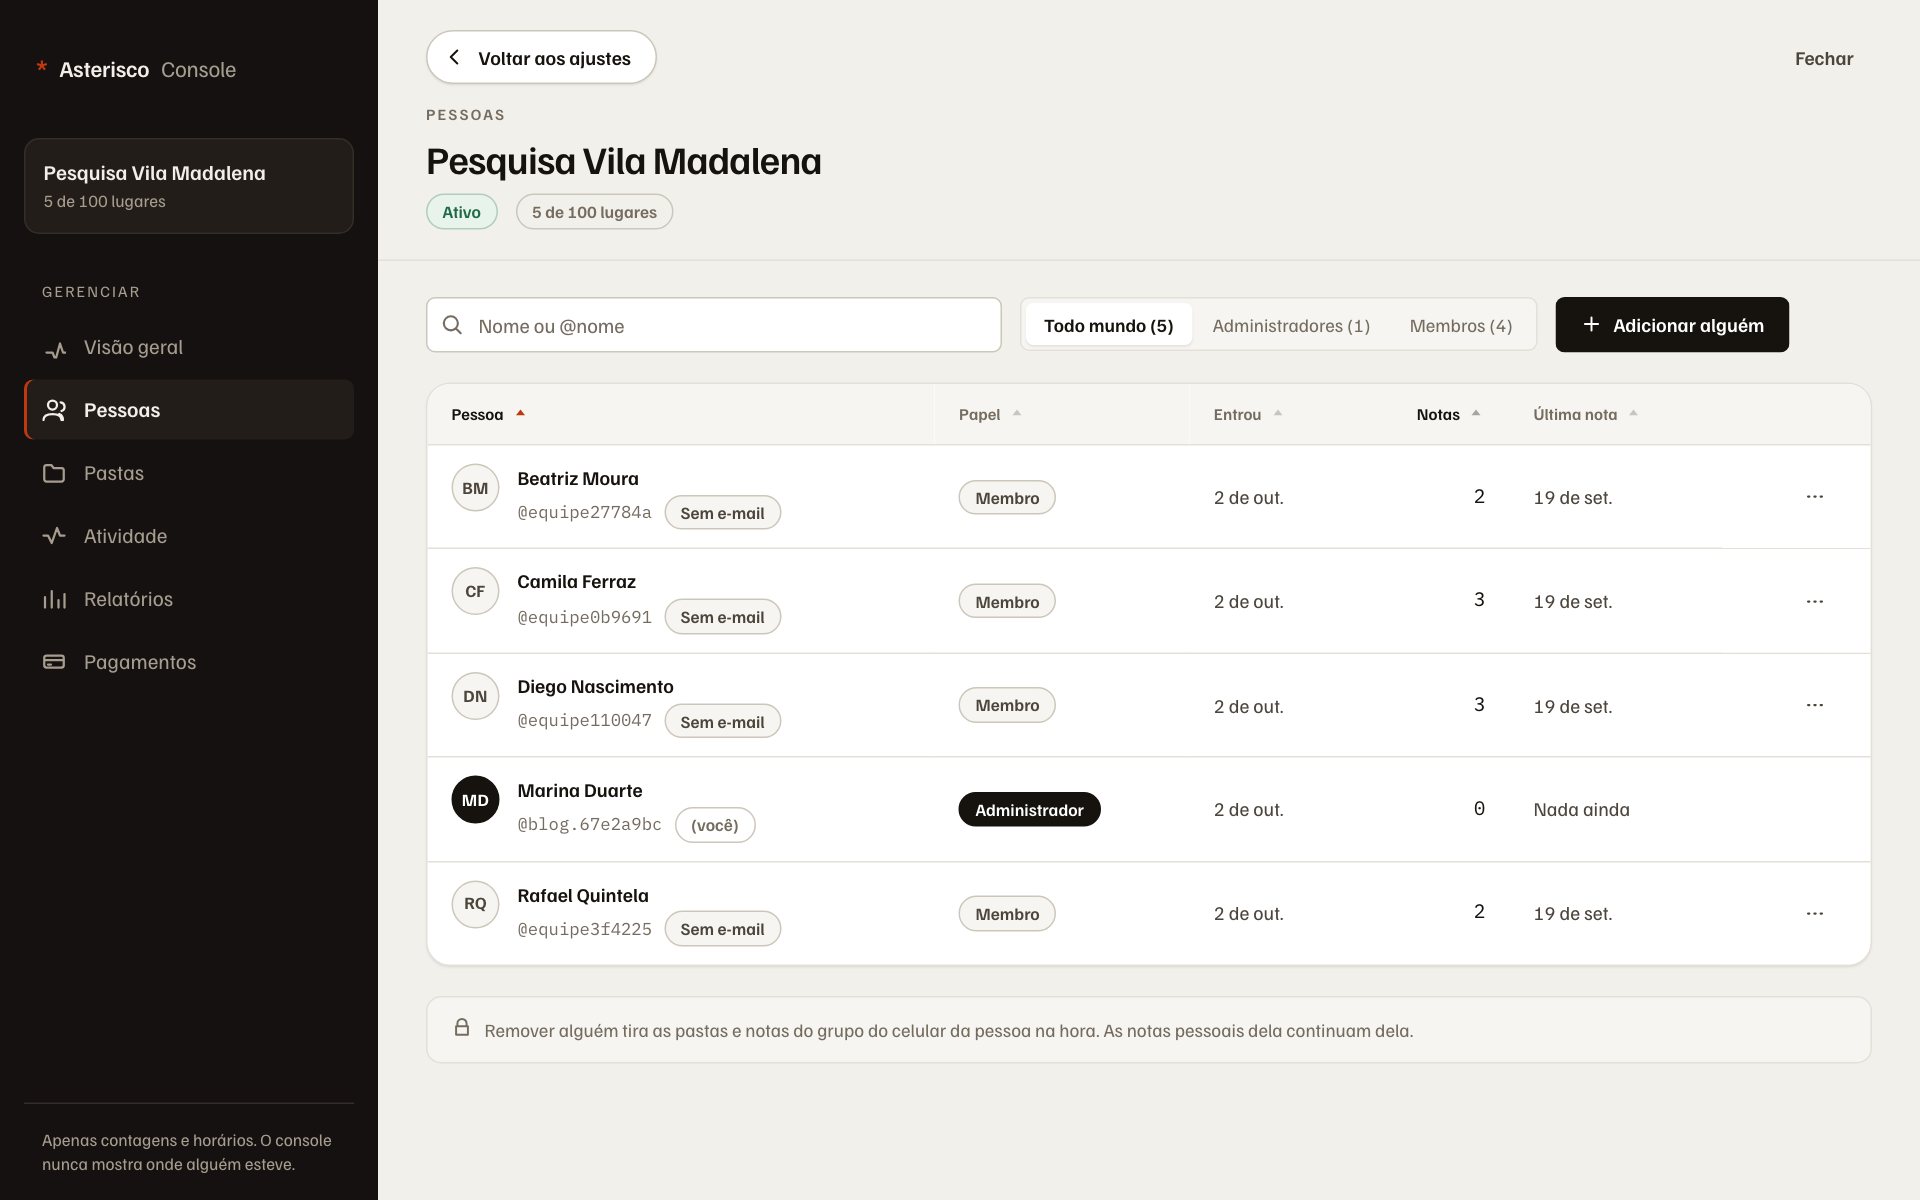The height and width of the screenshot is (1200, 1920).
Task: Open Visão geral in the sidebar
Action: (x=189, y=348)
